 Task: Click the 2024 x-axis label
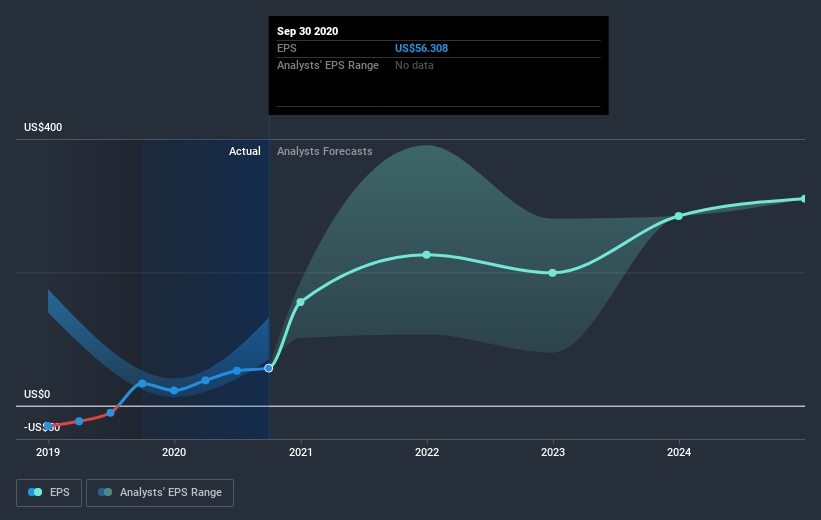(679, 452)
